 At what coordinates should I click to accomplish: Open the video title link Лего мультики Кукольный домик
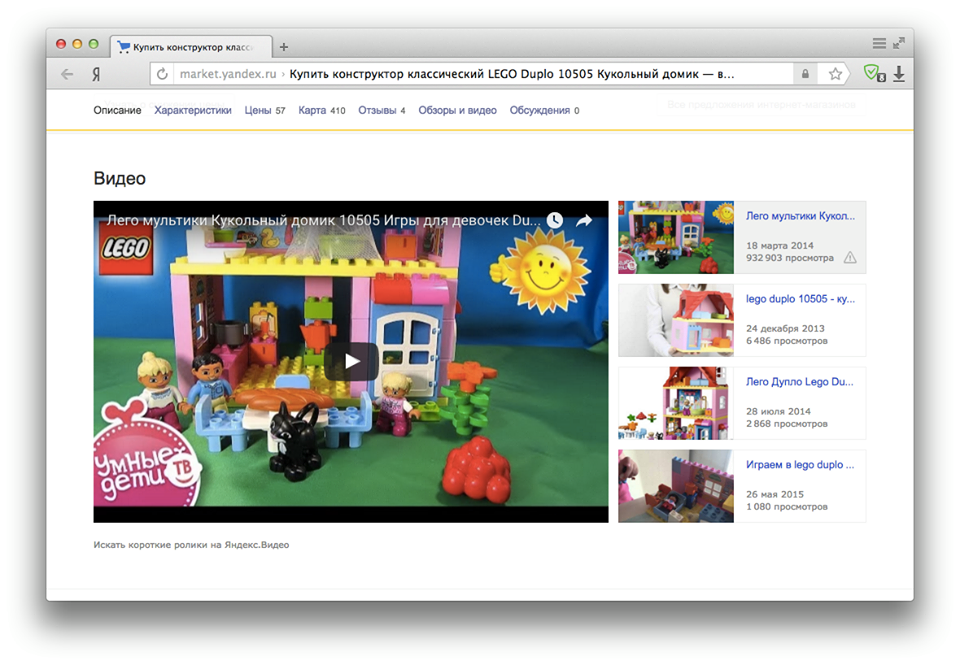point(323,220)
